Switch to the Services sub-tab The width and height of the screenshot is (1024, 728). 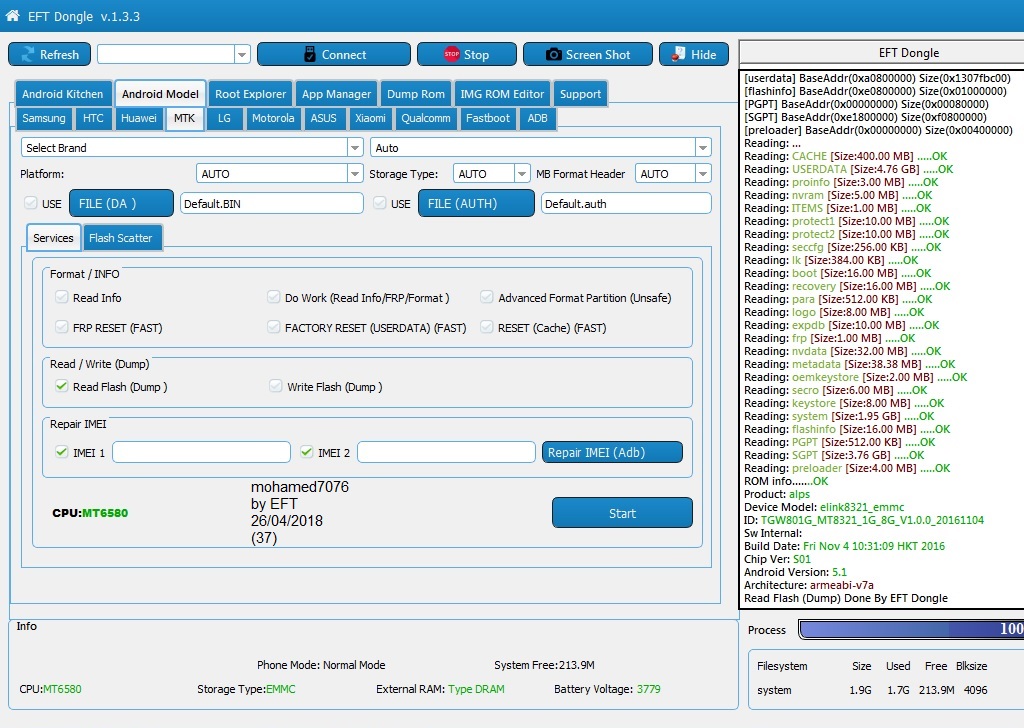point(54,238)
